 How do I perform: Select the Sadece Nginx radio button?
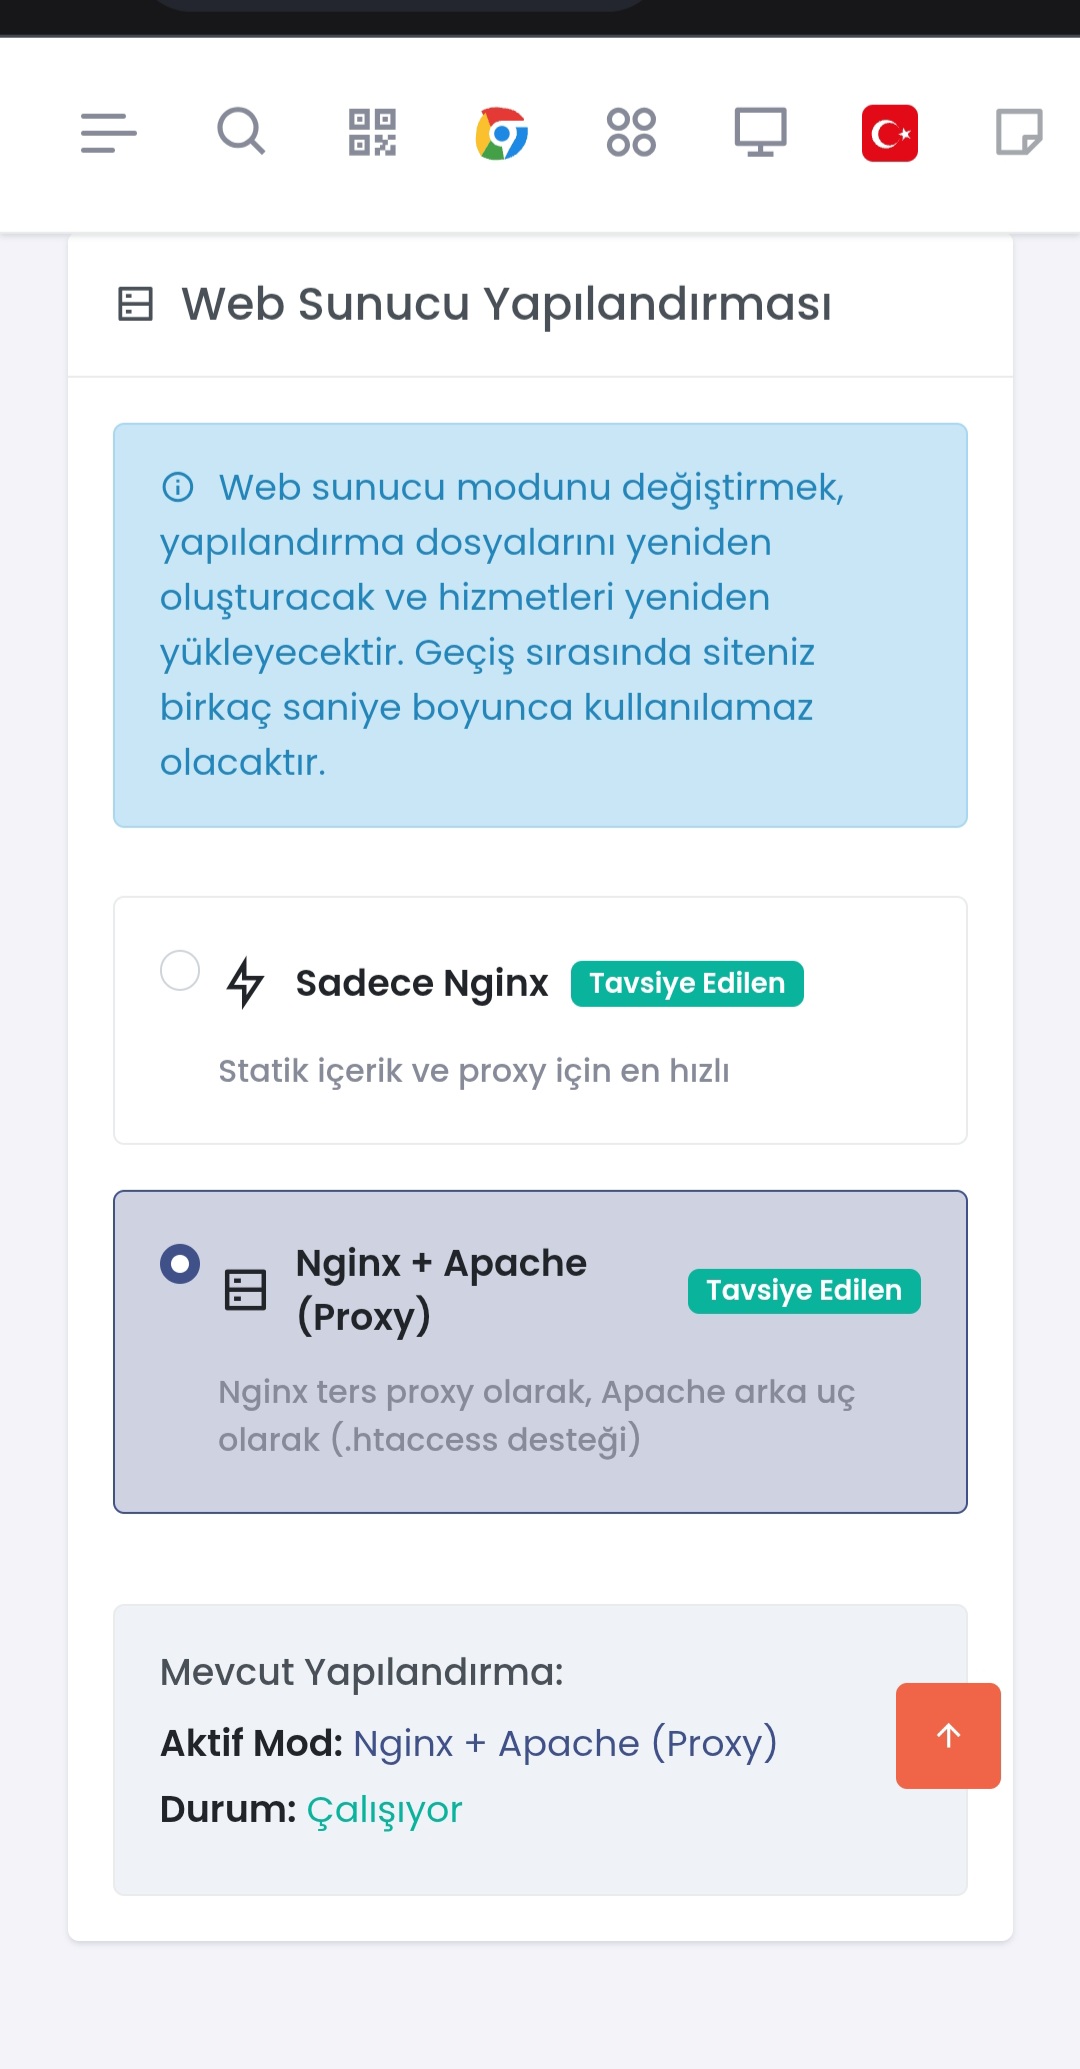[x=180, y=970]
